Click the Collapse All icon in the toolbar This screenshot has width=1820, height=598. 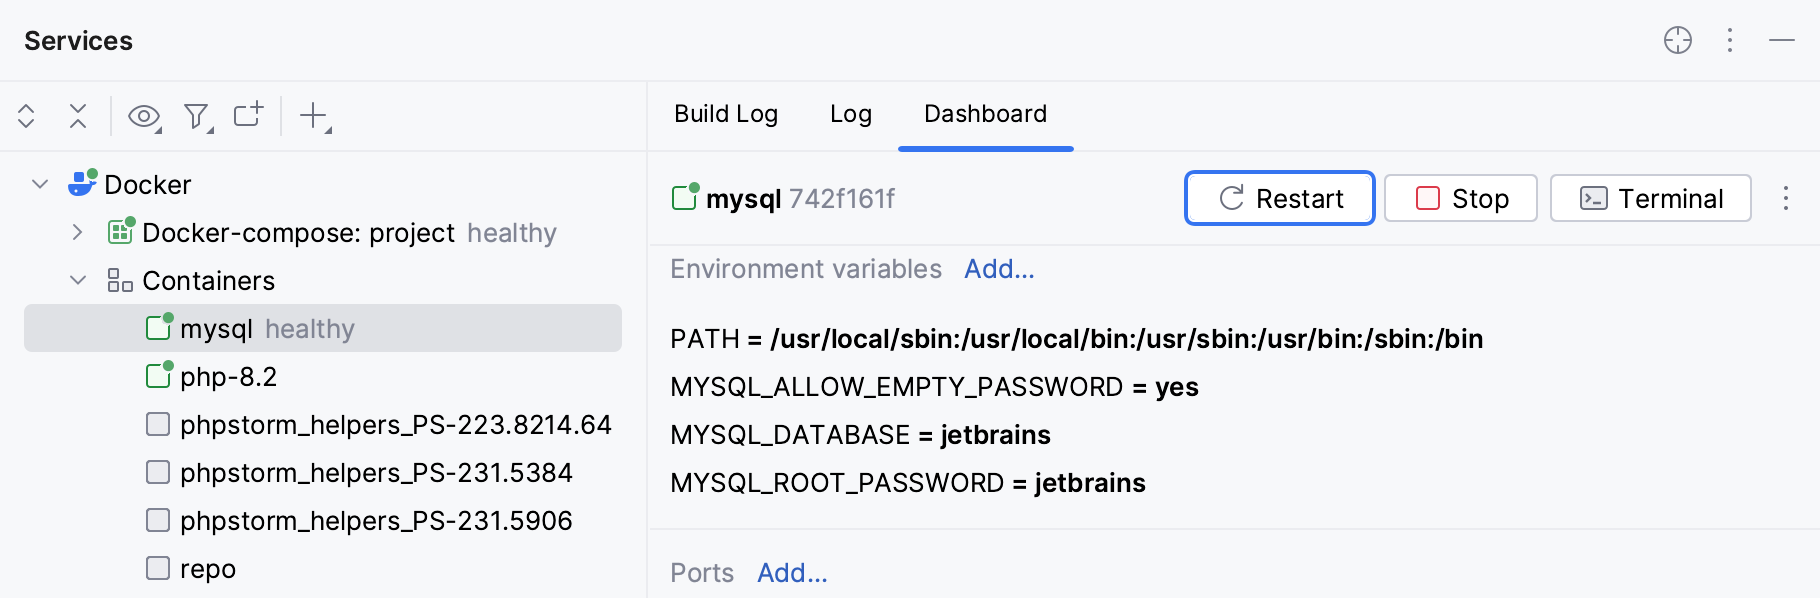tap(78, 116)
